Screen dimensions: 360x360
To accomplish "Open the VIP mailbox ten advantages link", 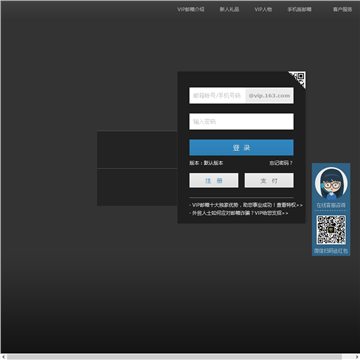I will [x=246, y=205].
